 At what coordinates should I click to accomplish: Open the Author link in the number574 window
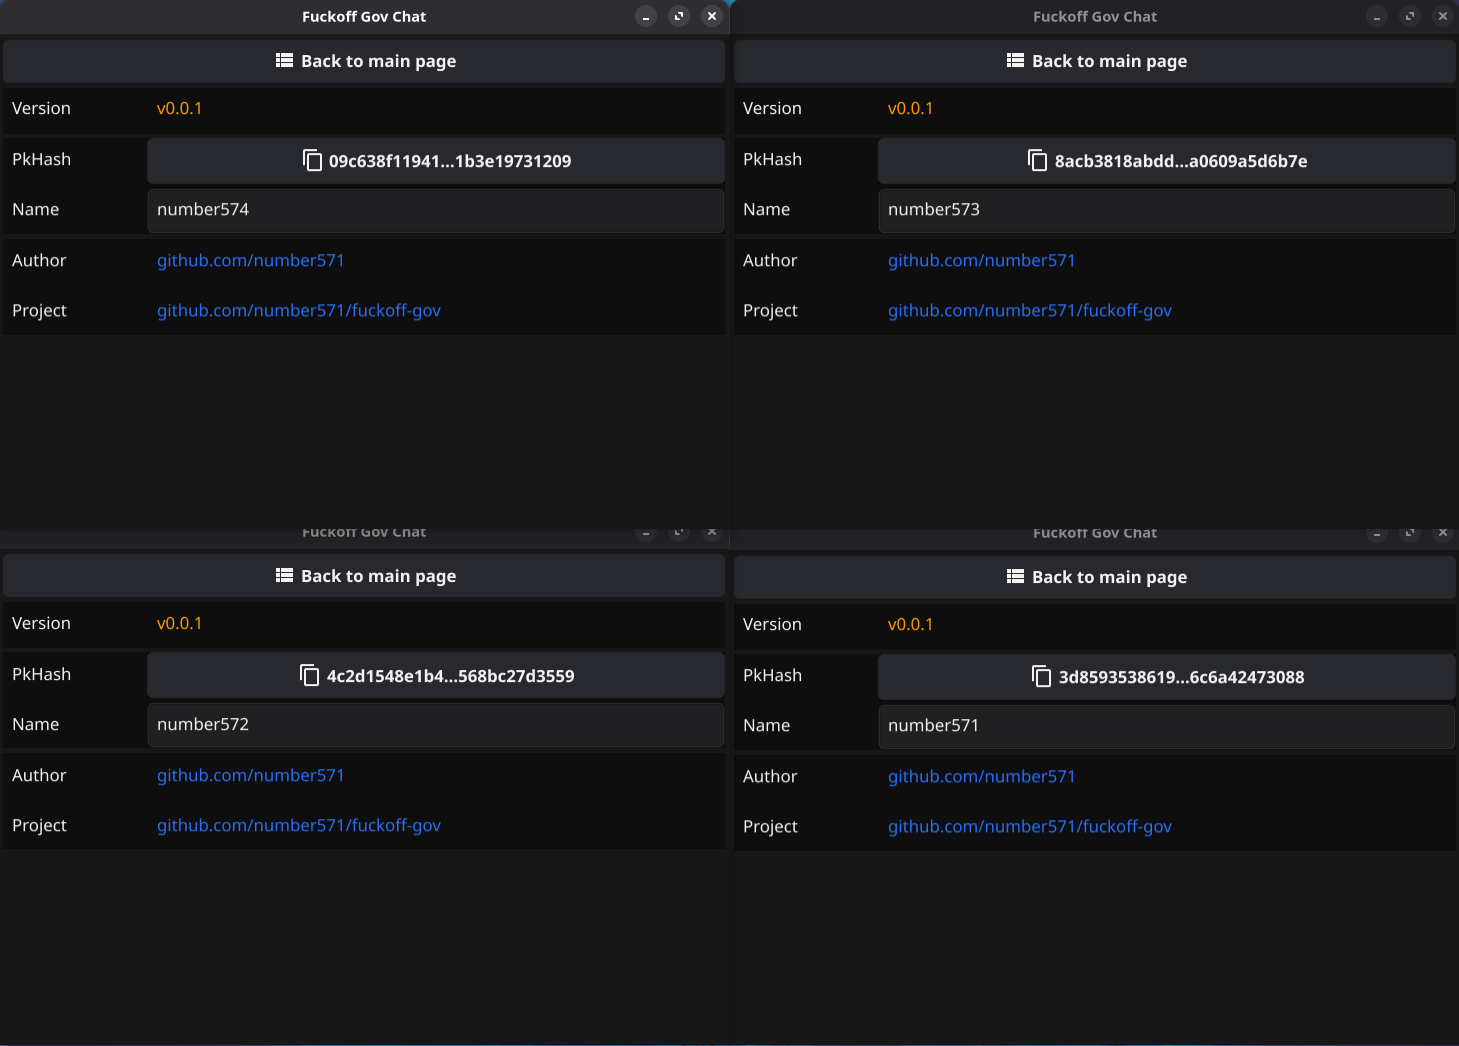click(250, 261)
